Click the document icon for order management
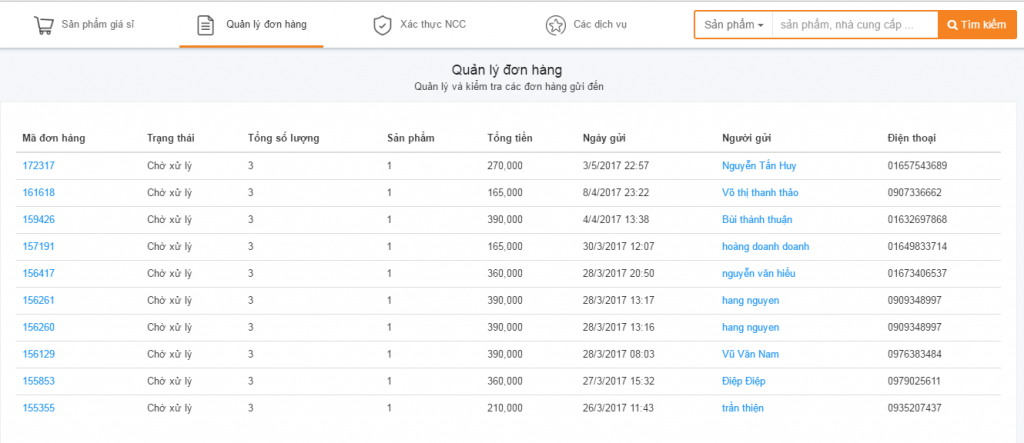Screen dimensions: 1024x443 (205, 25)
